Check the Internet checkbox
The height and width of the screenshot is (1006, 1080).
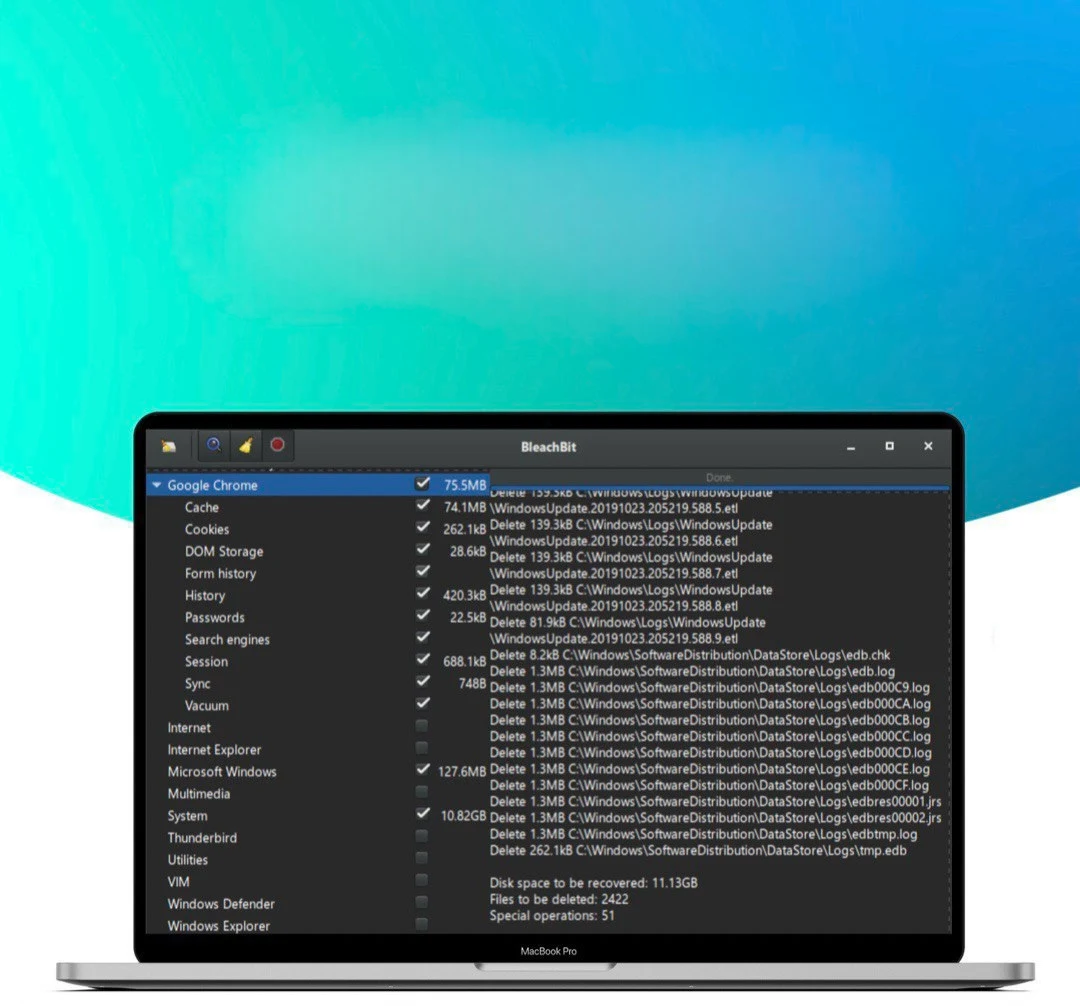[x=422, y=726]
